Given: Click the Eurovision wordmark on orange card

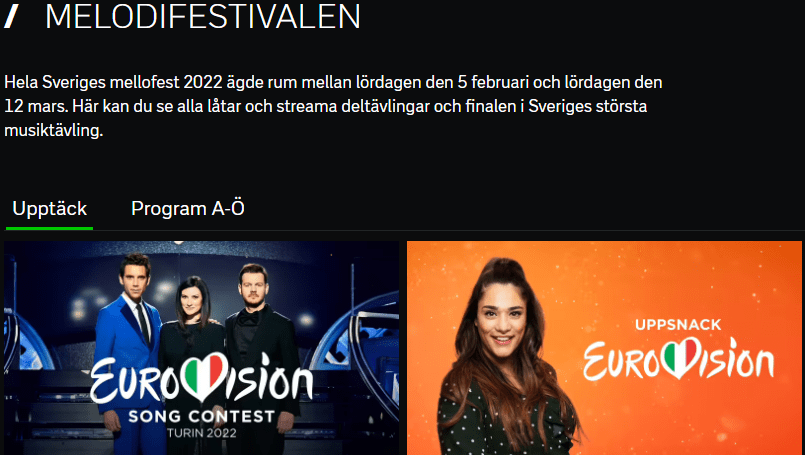Looking at the screenshot, I should click(x=678, y=358).
